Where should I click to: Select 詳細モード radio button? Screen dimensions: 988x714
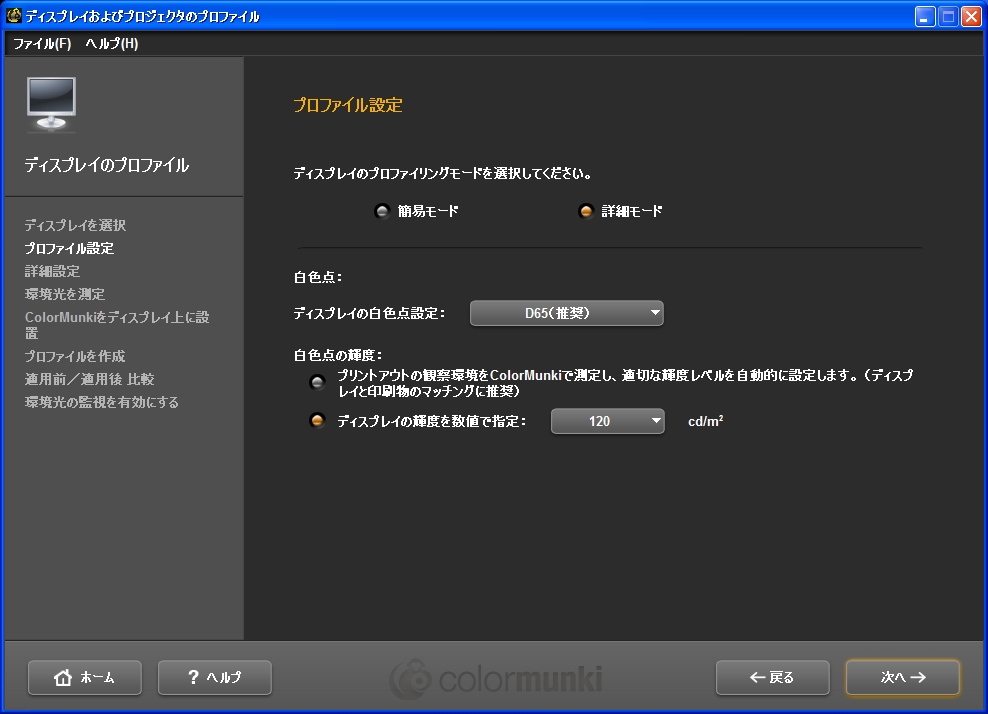585,211
